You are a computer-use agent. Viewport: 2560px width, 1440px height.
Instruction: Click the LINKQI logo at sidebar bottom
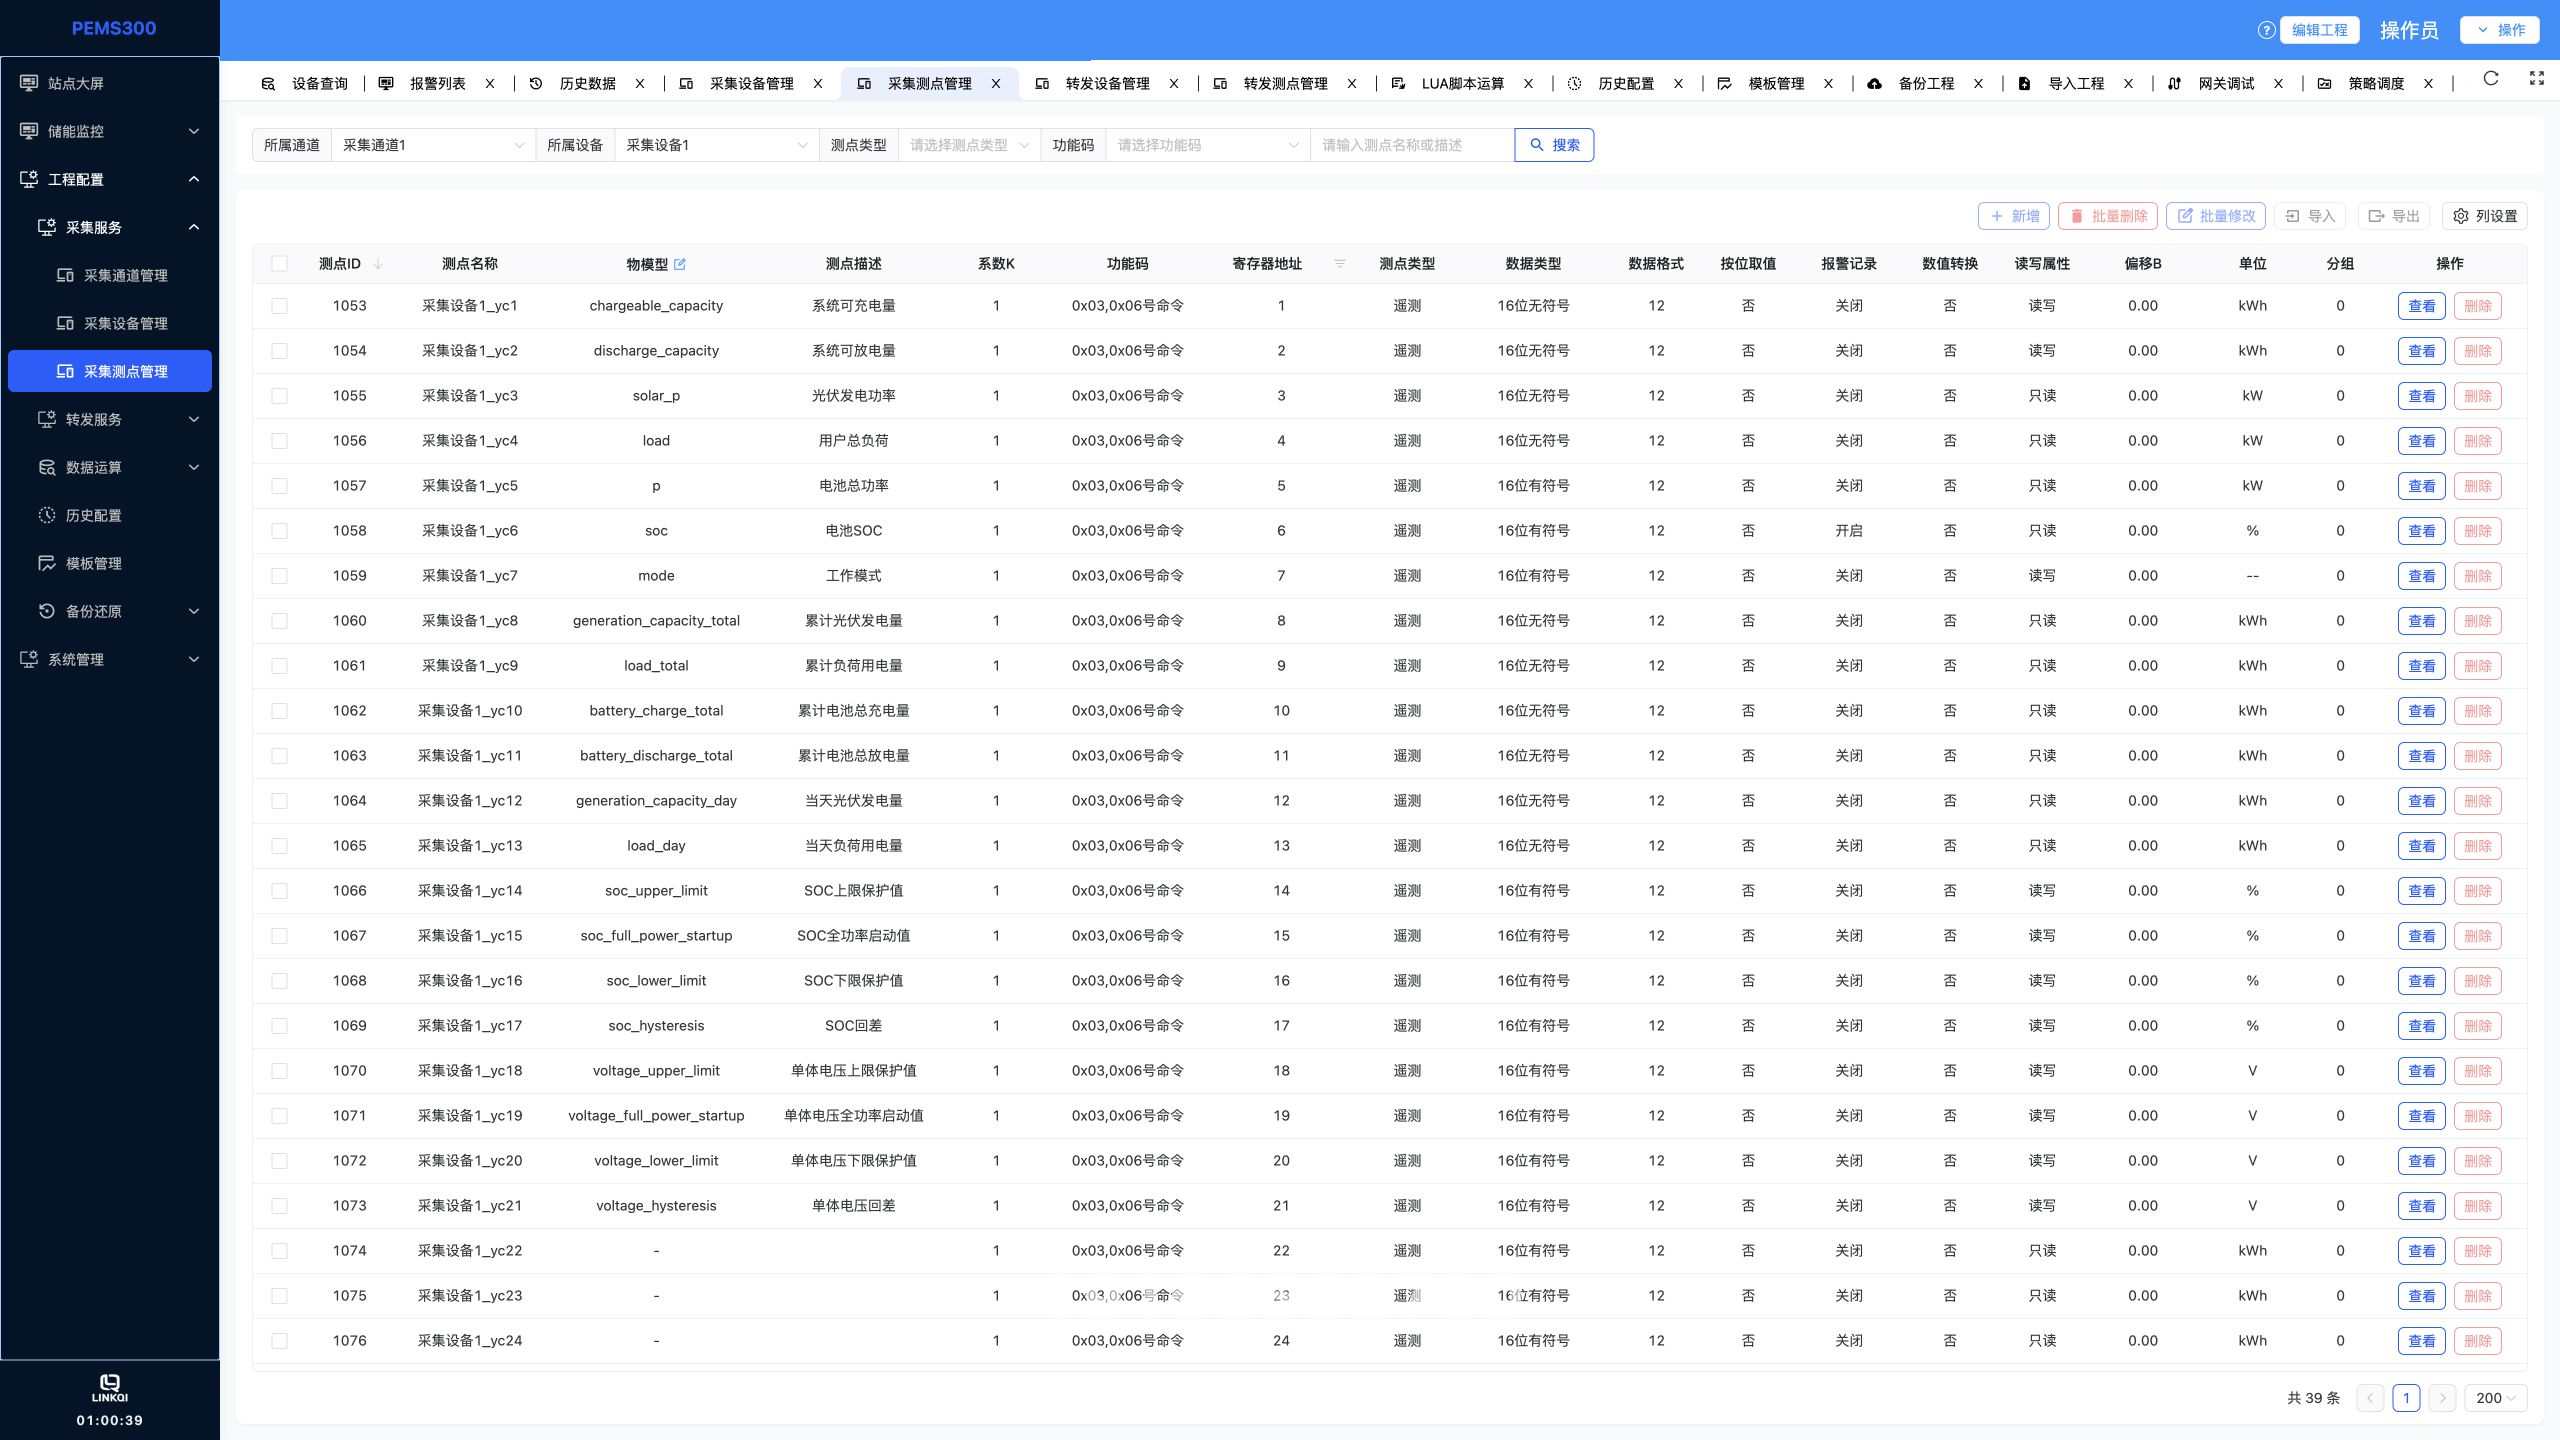[x=110, y=1388]
